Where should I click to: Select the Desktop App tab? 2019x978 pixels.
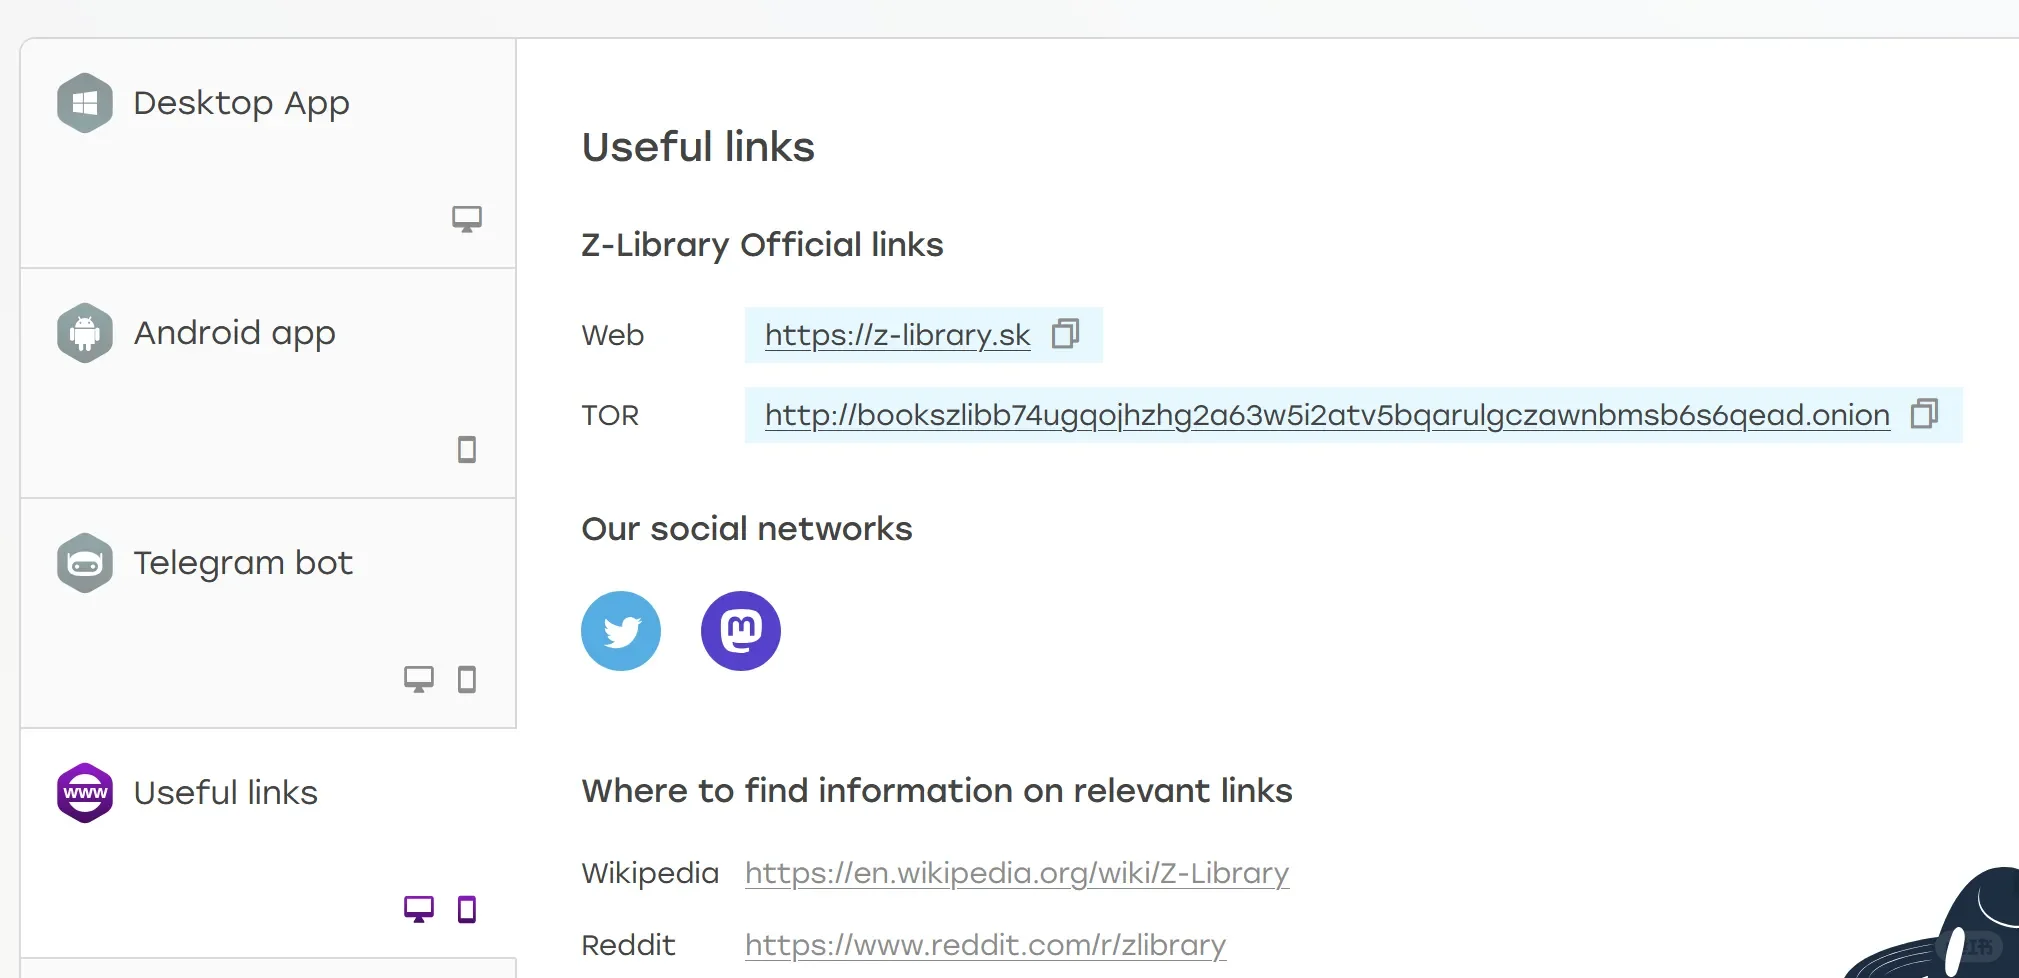268,153
